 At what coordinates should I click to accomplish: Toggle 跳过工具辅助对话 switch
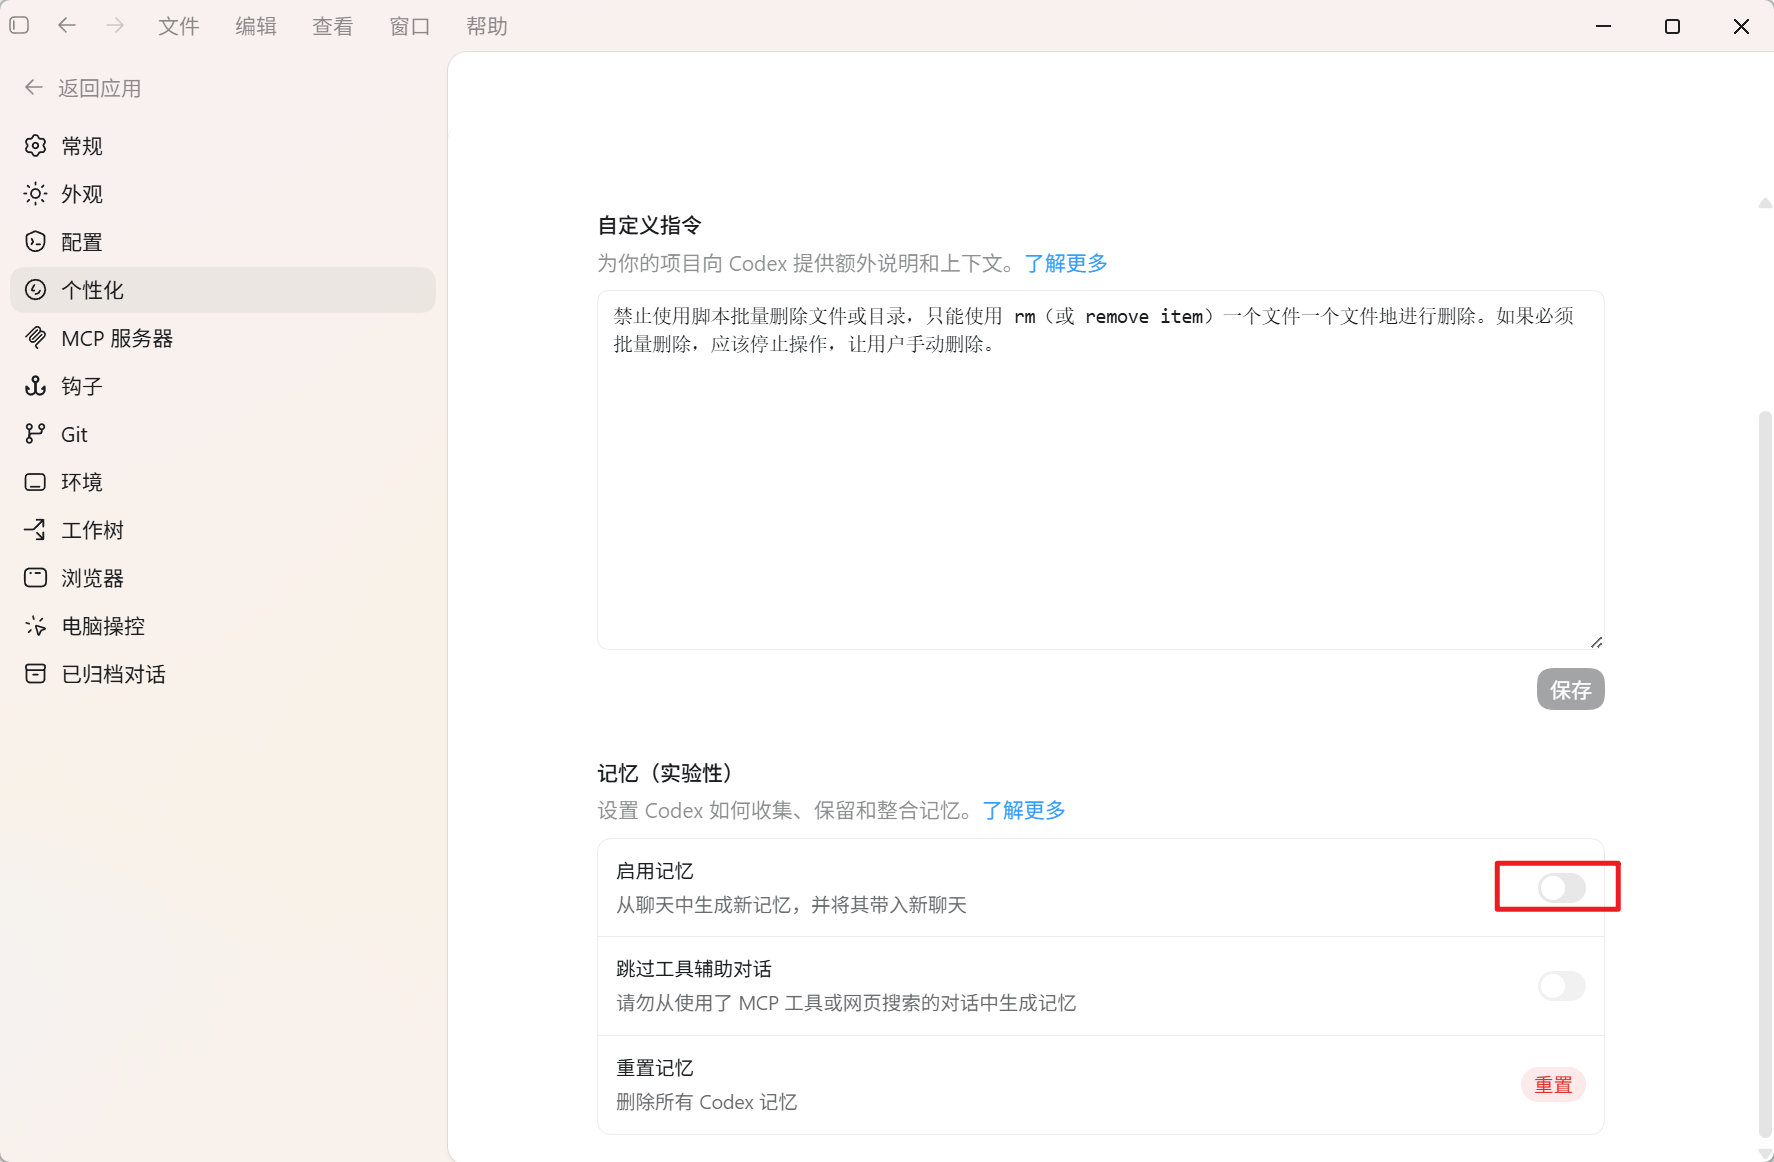pos(1562,986)
